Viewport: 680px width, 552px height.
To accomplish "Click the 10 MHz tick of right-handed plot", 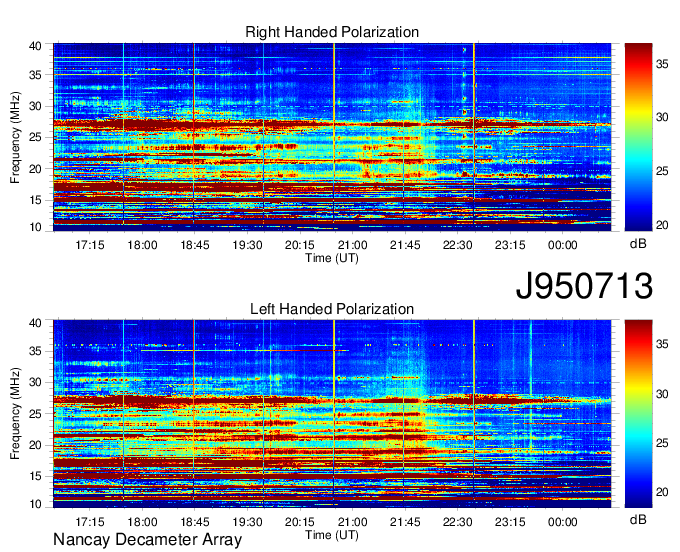I will [x=36, y=227].
